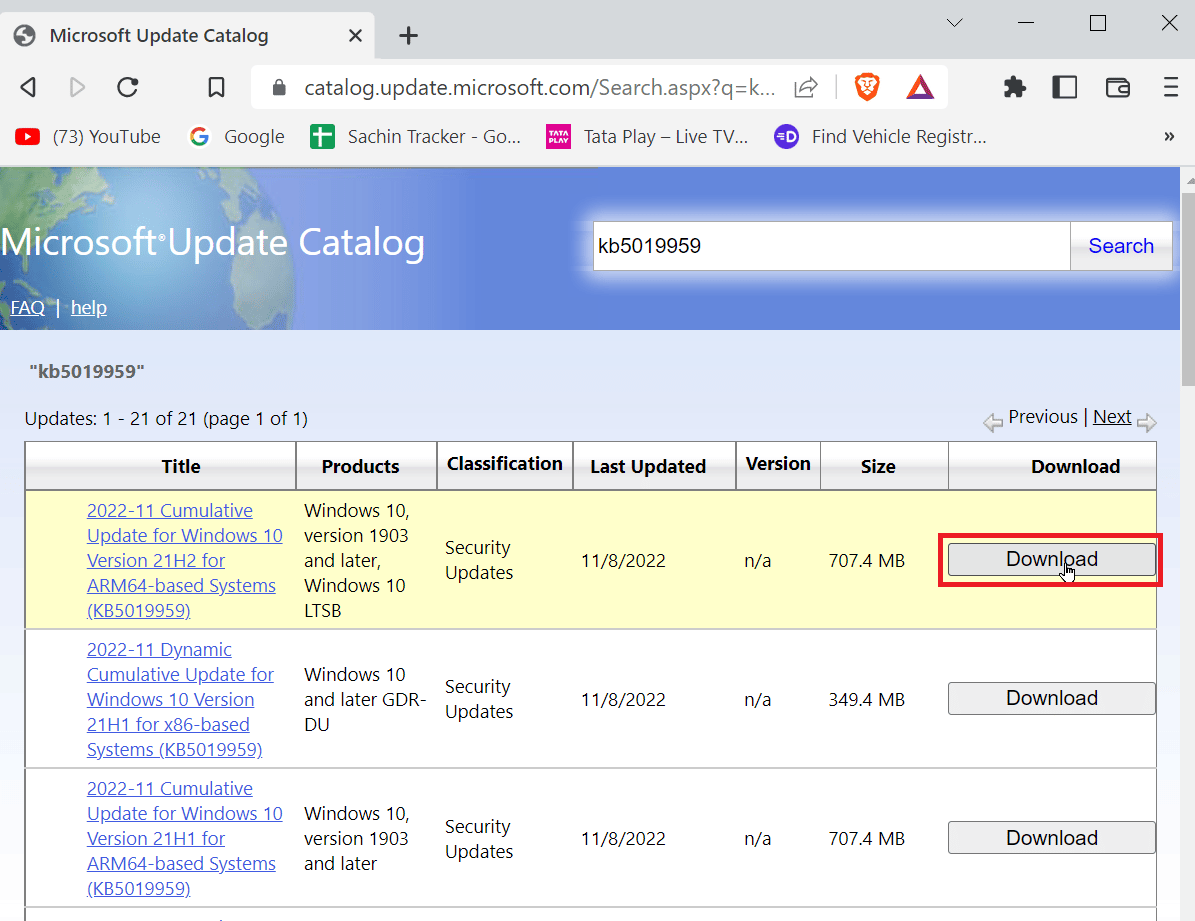This screenshot has height=921, width=1195.
Task: Open the extensions puzzle icon
Action: pos(1014,88)
